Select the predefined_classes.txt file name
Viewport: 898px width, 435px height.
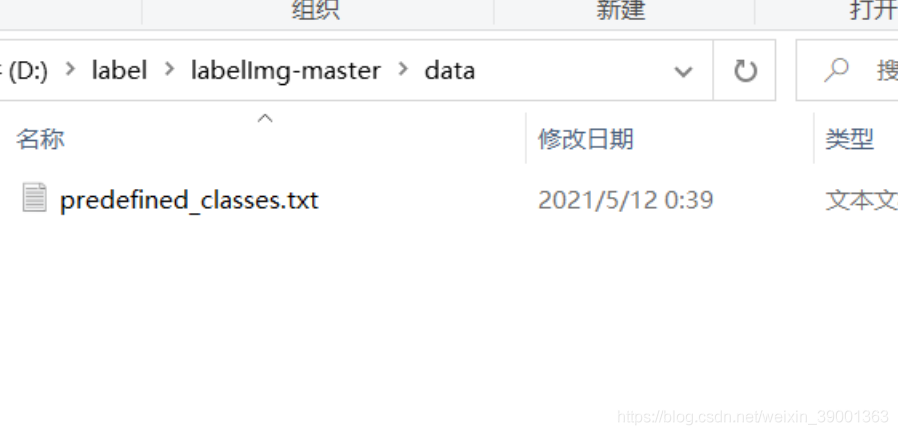(189, 200)
